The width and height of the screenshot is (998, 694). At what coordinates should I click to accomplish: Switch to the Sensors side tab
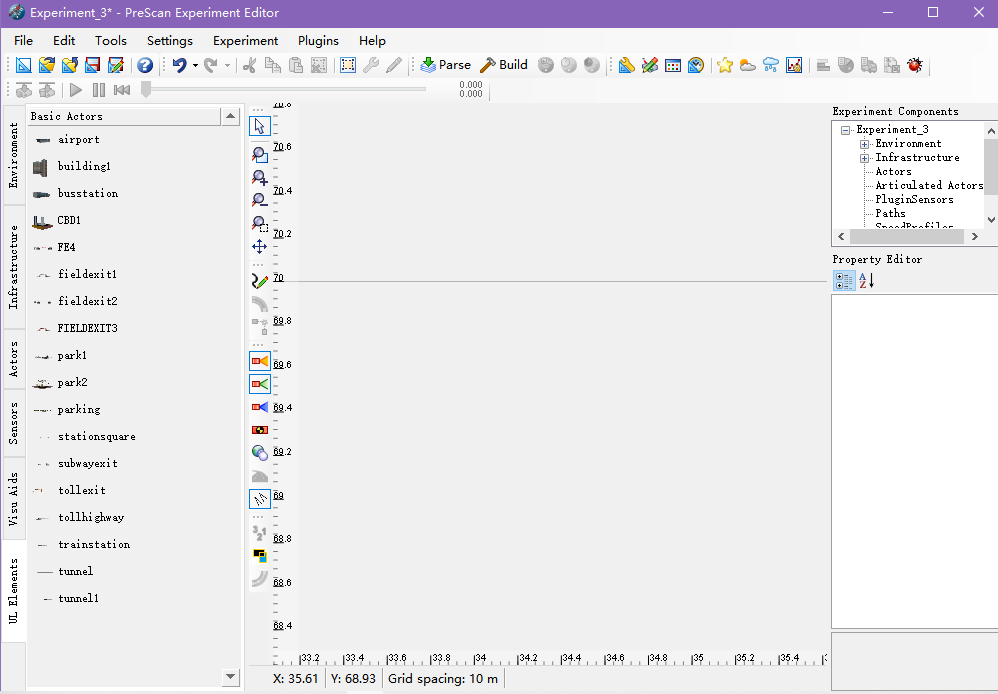(x=13, y=423)
